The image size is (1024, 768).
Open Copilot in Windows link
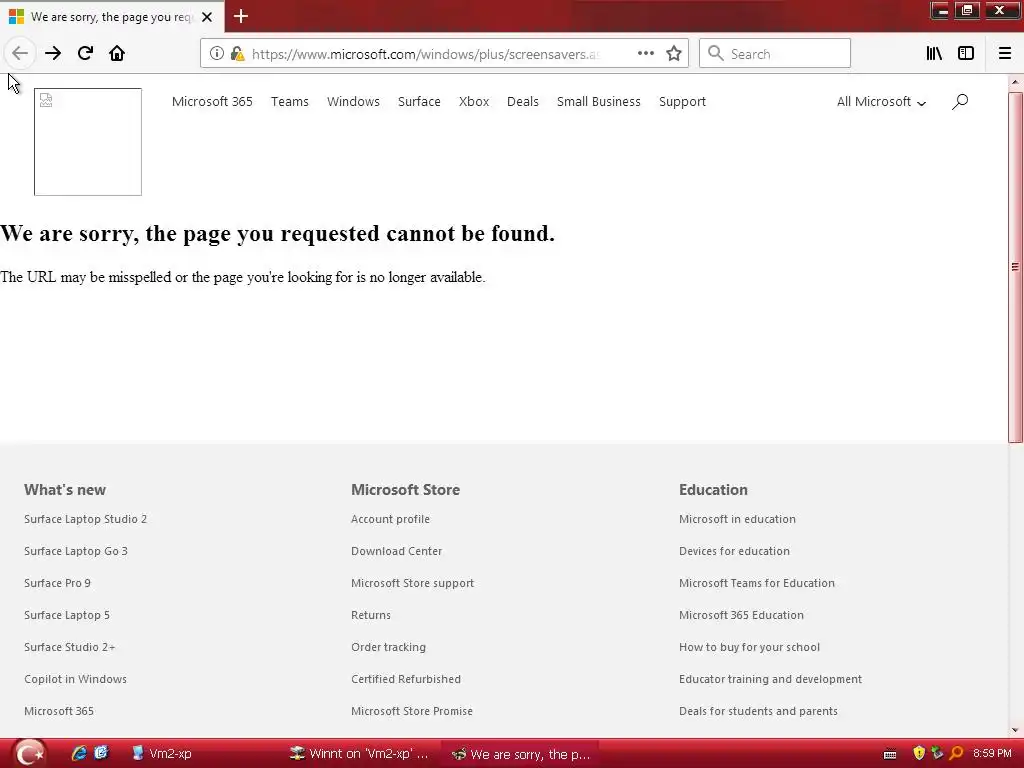[x=75, y=679]
